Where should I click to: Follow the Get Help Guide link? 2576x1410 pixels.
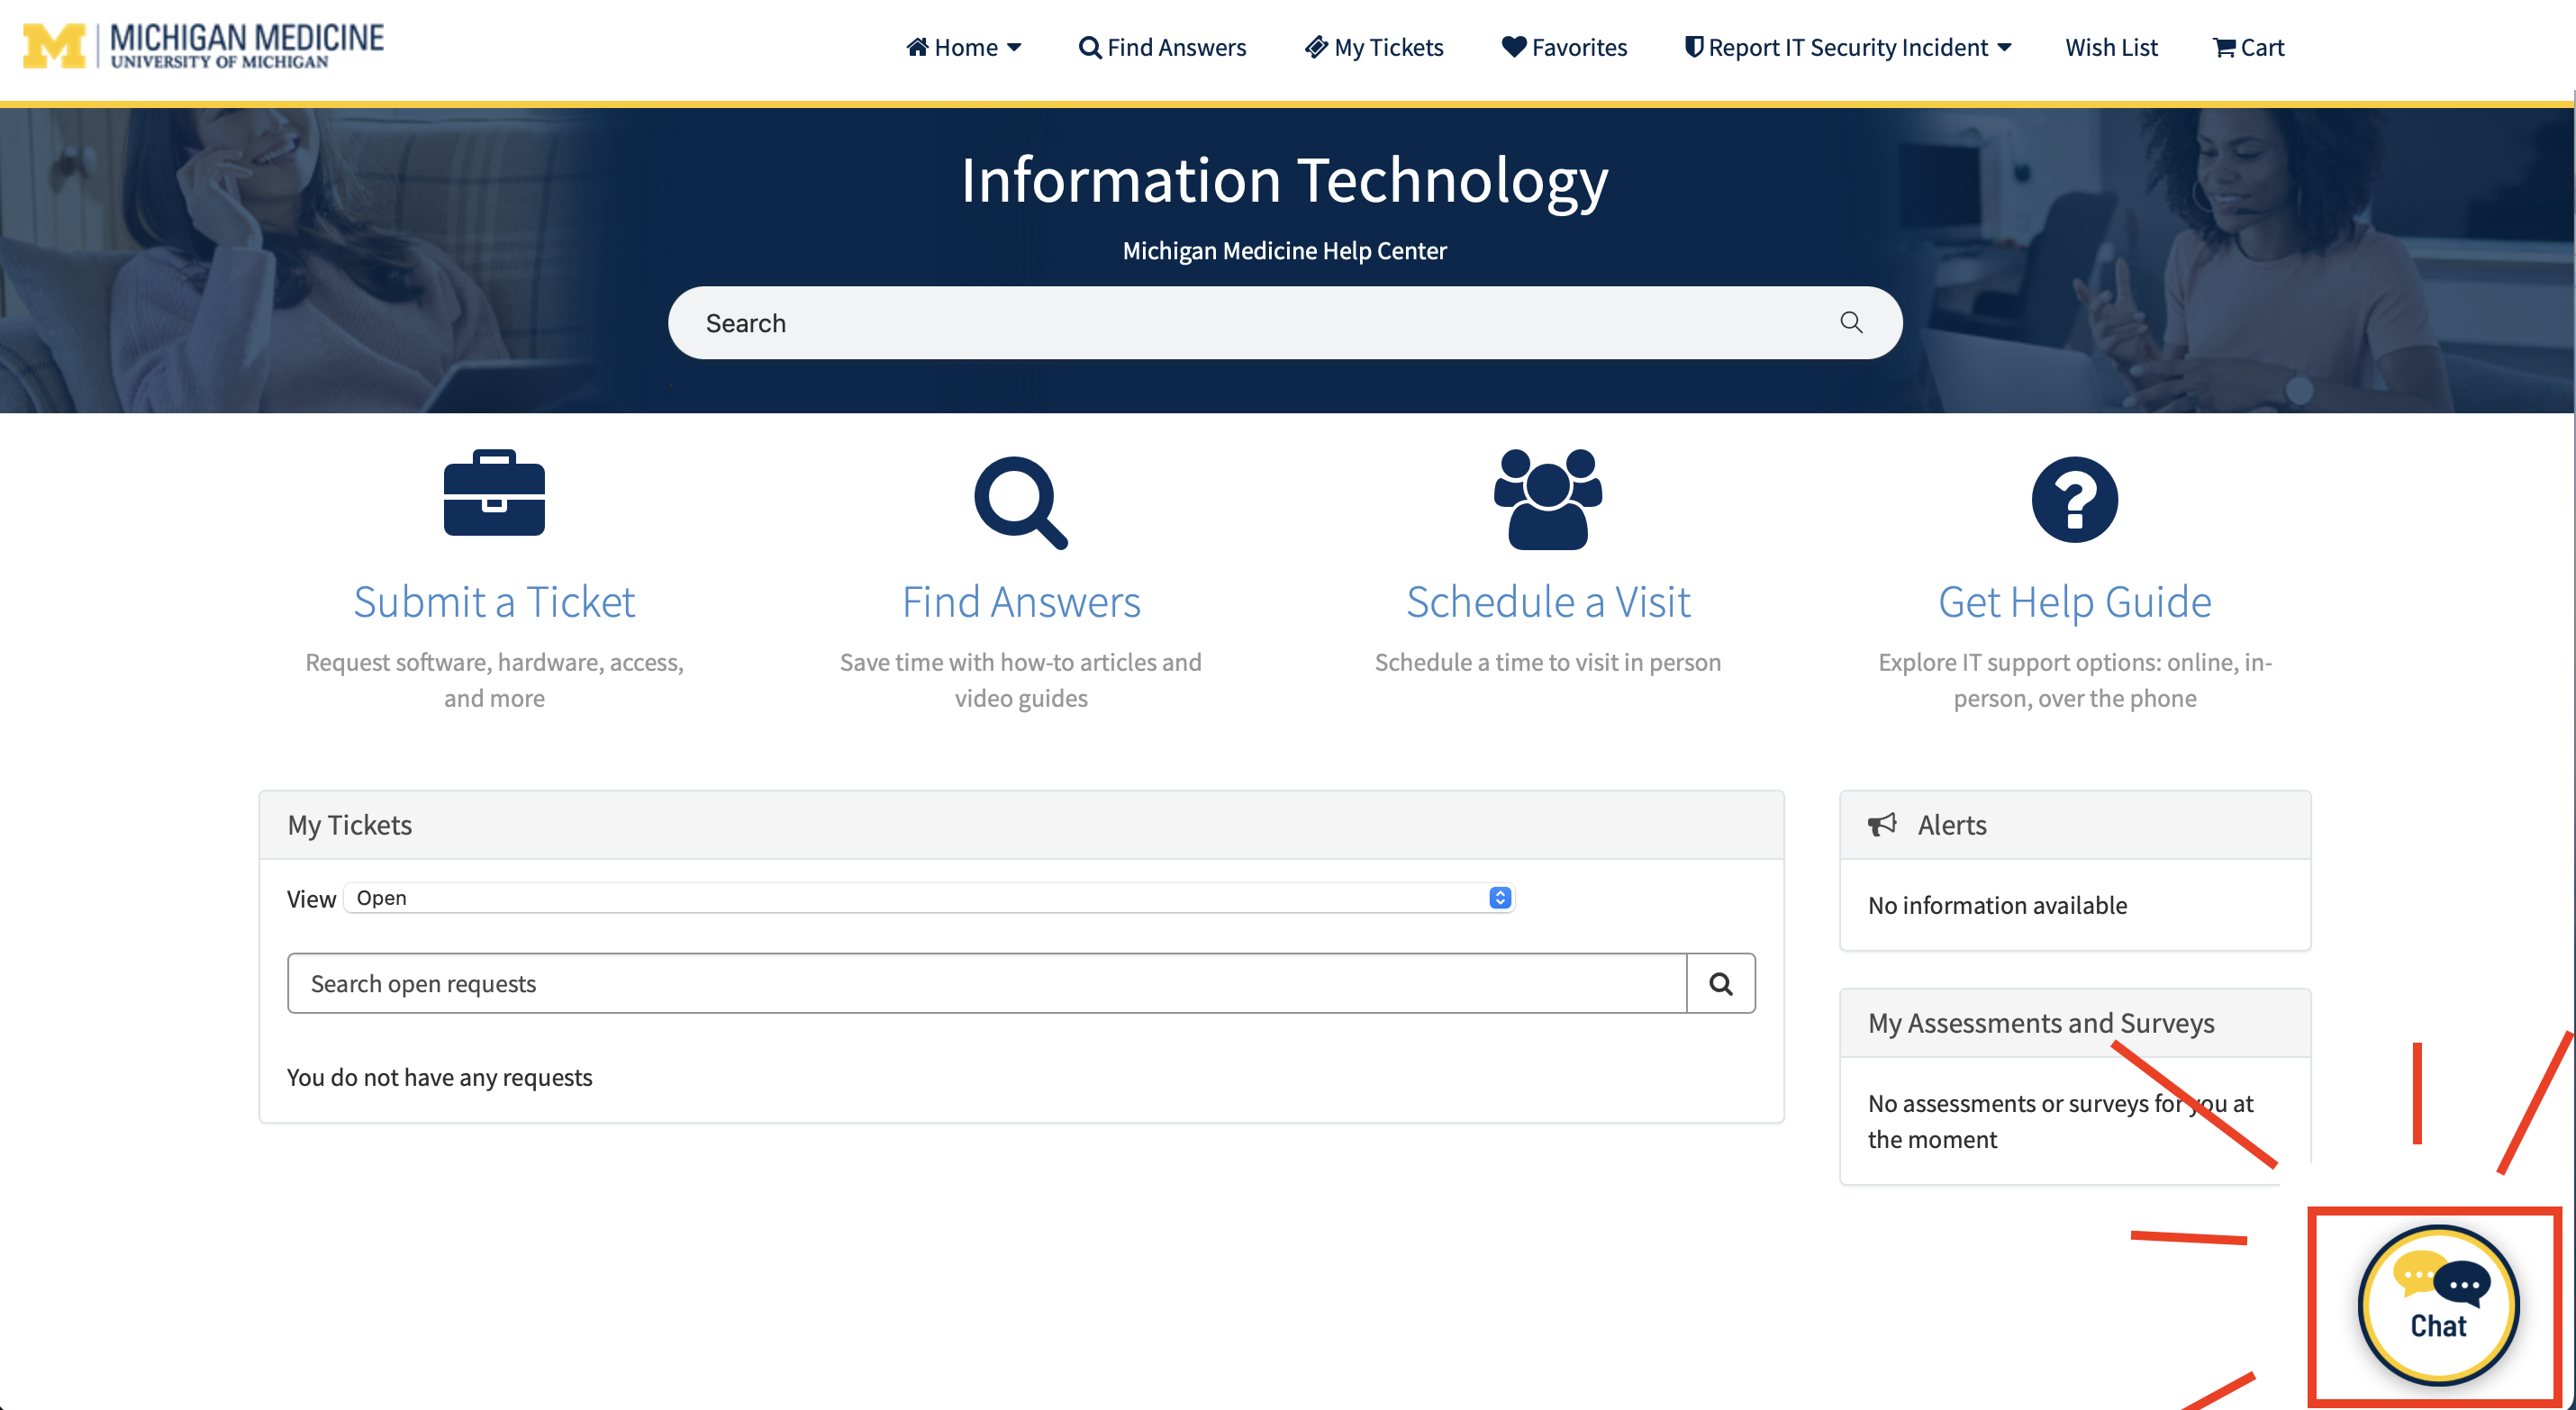[x=2073, y=601]
